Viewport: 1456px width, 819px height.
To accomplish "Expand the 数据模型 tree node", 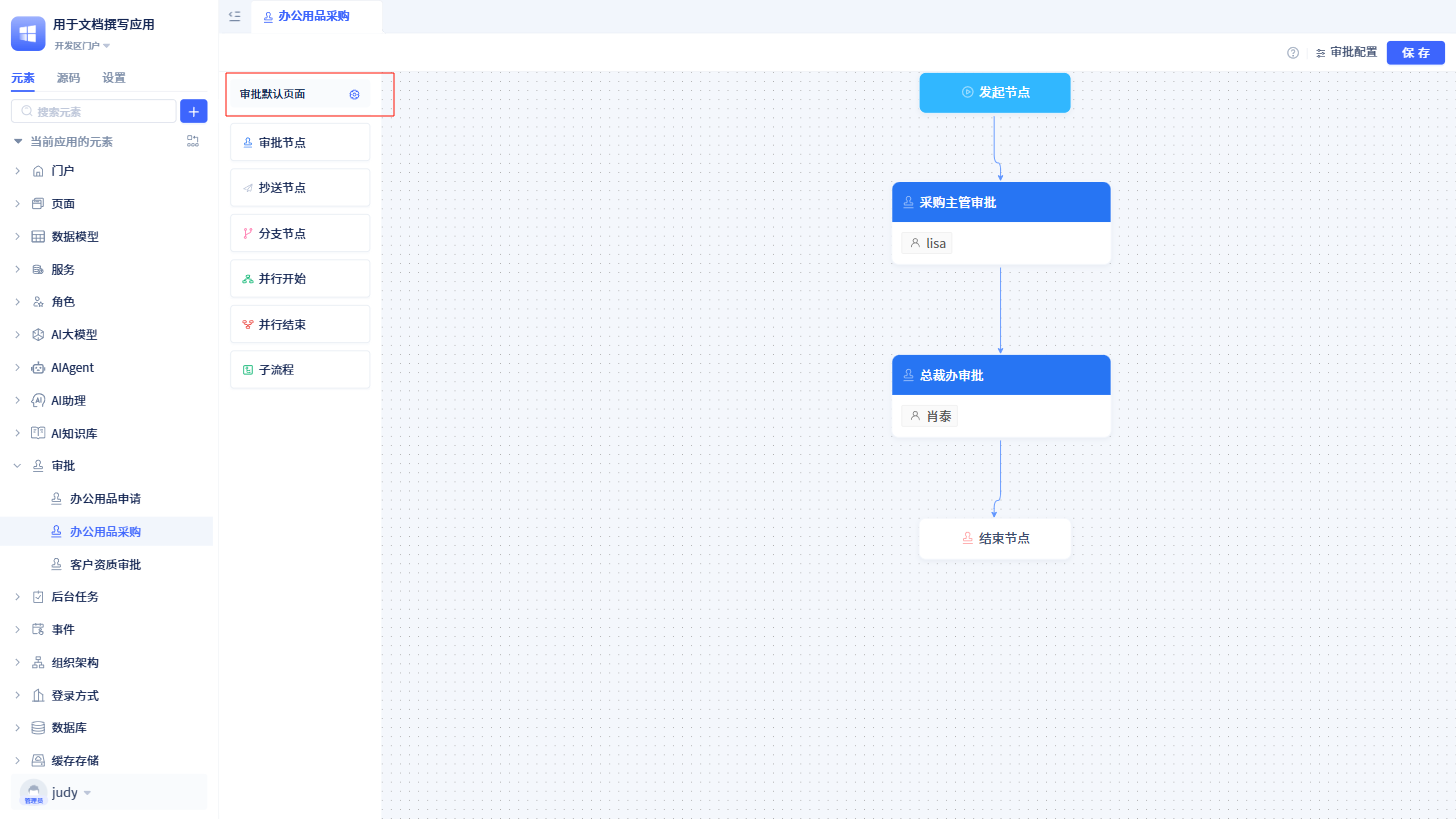I will (17, 237).
